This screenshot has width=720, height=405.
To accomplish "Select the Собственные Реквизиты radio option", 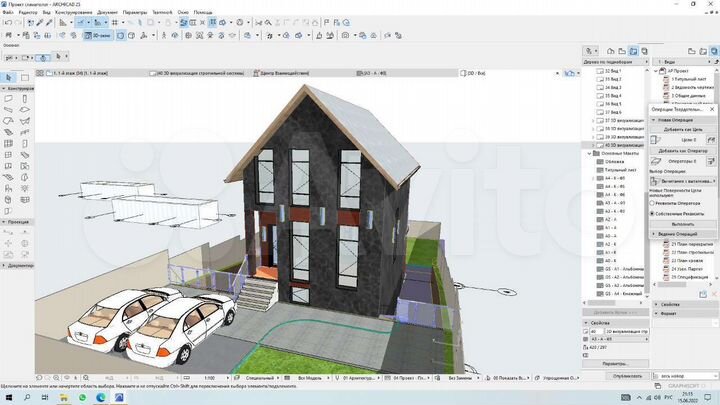I will (654, 213).
